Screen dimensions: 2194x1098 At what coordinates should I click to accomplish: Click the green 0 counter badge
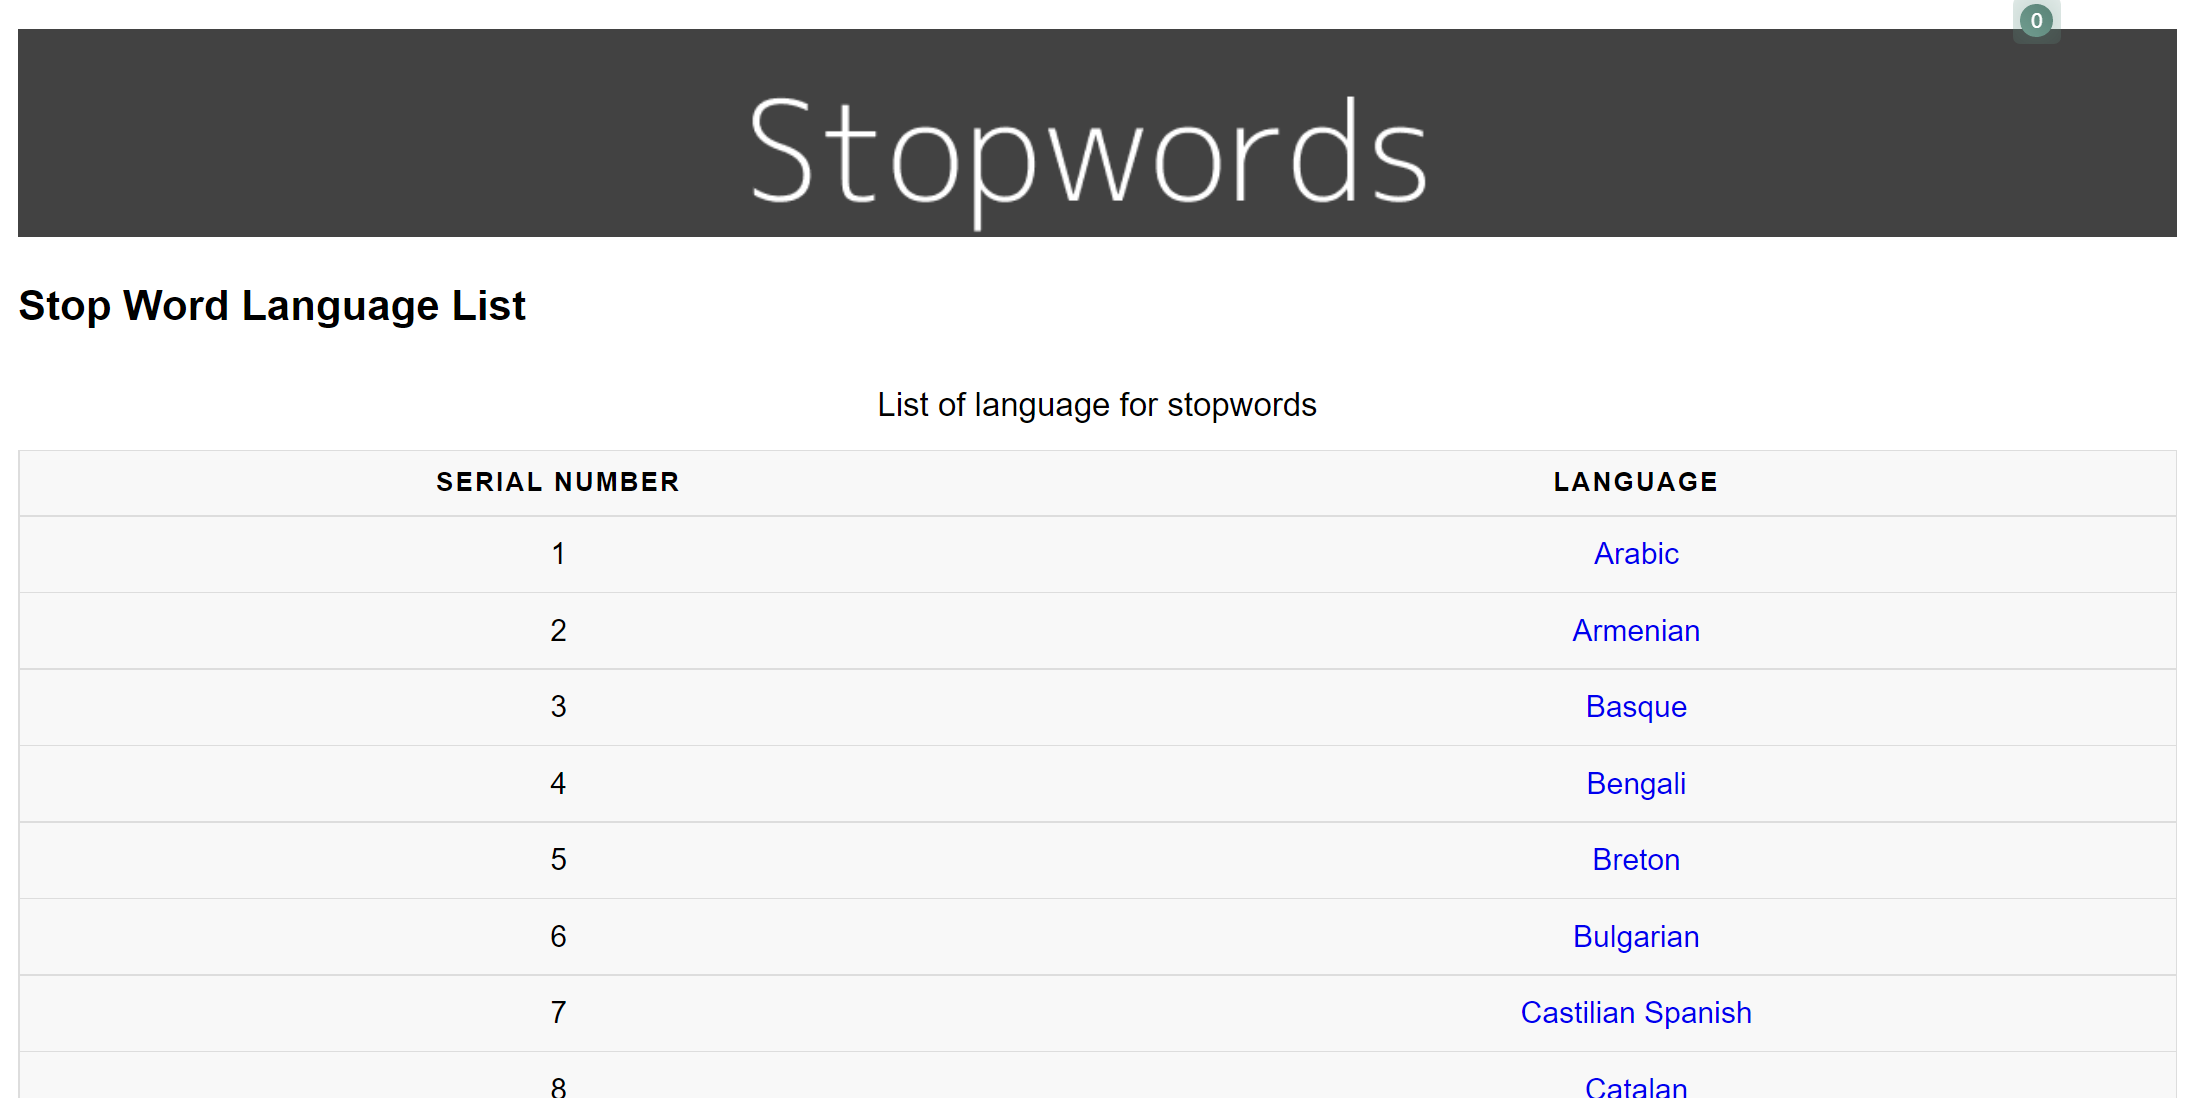pos(2036,21)
